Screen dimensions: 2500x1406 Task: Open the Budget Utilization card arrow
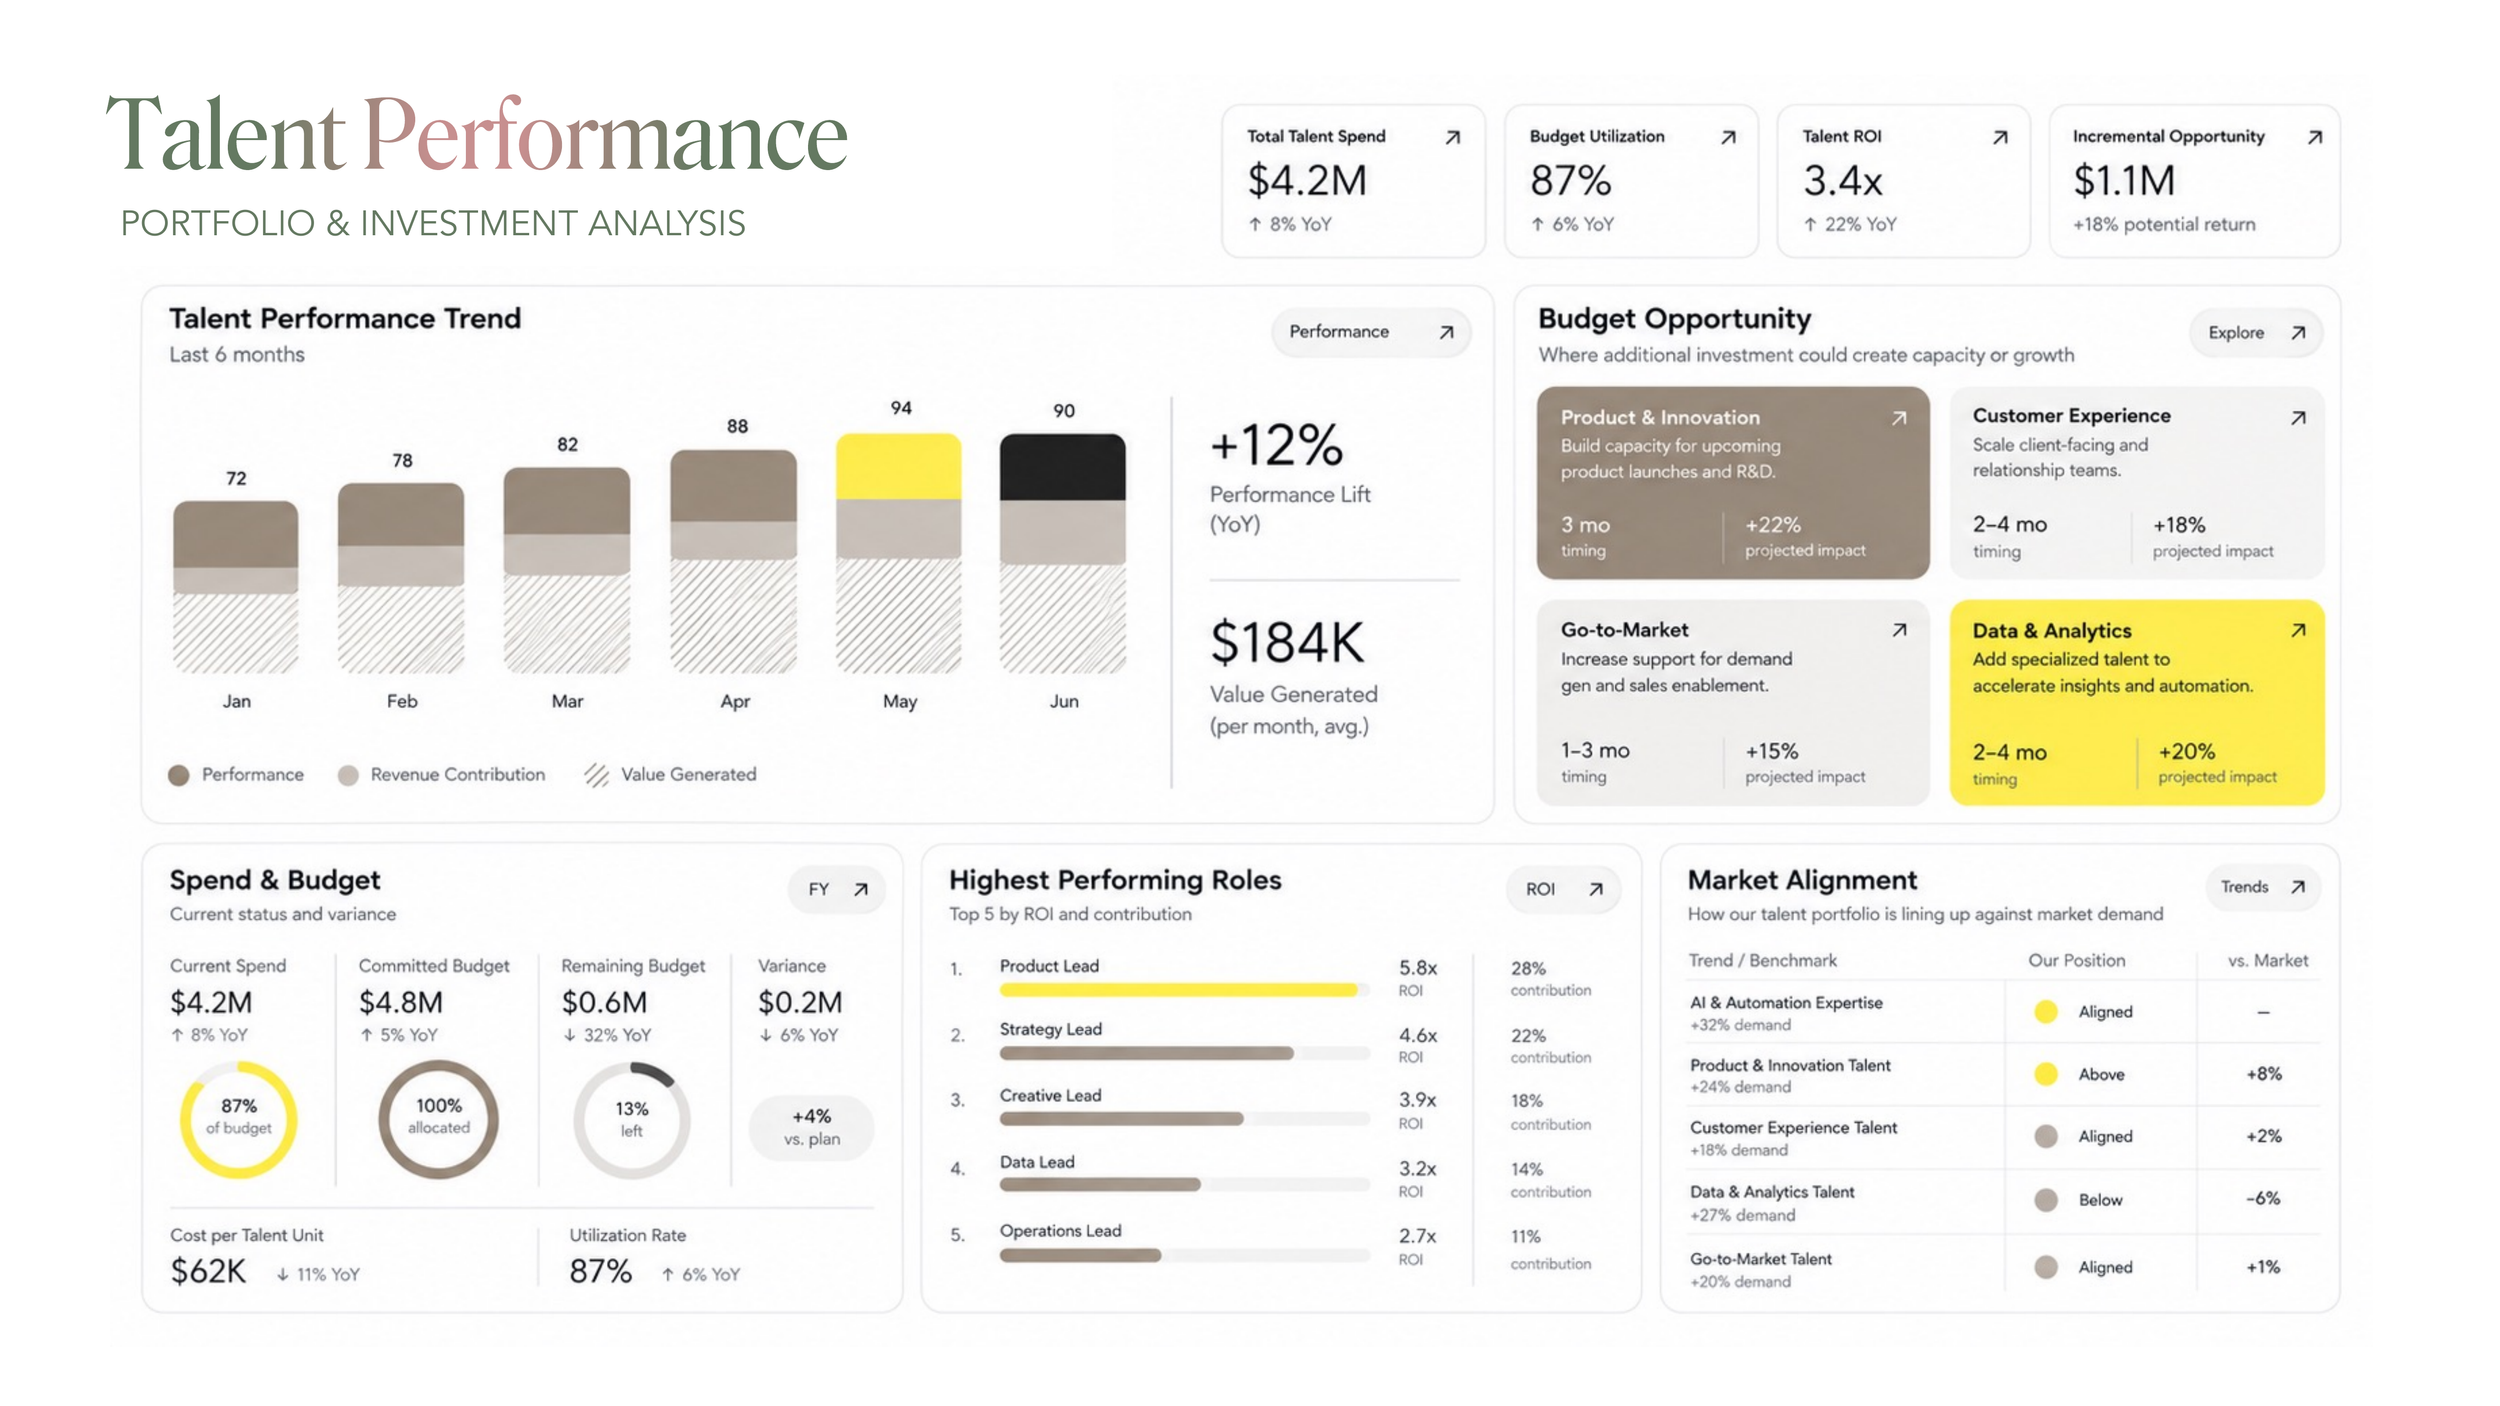[x=1727, y=137]
